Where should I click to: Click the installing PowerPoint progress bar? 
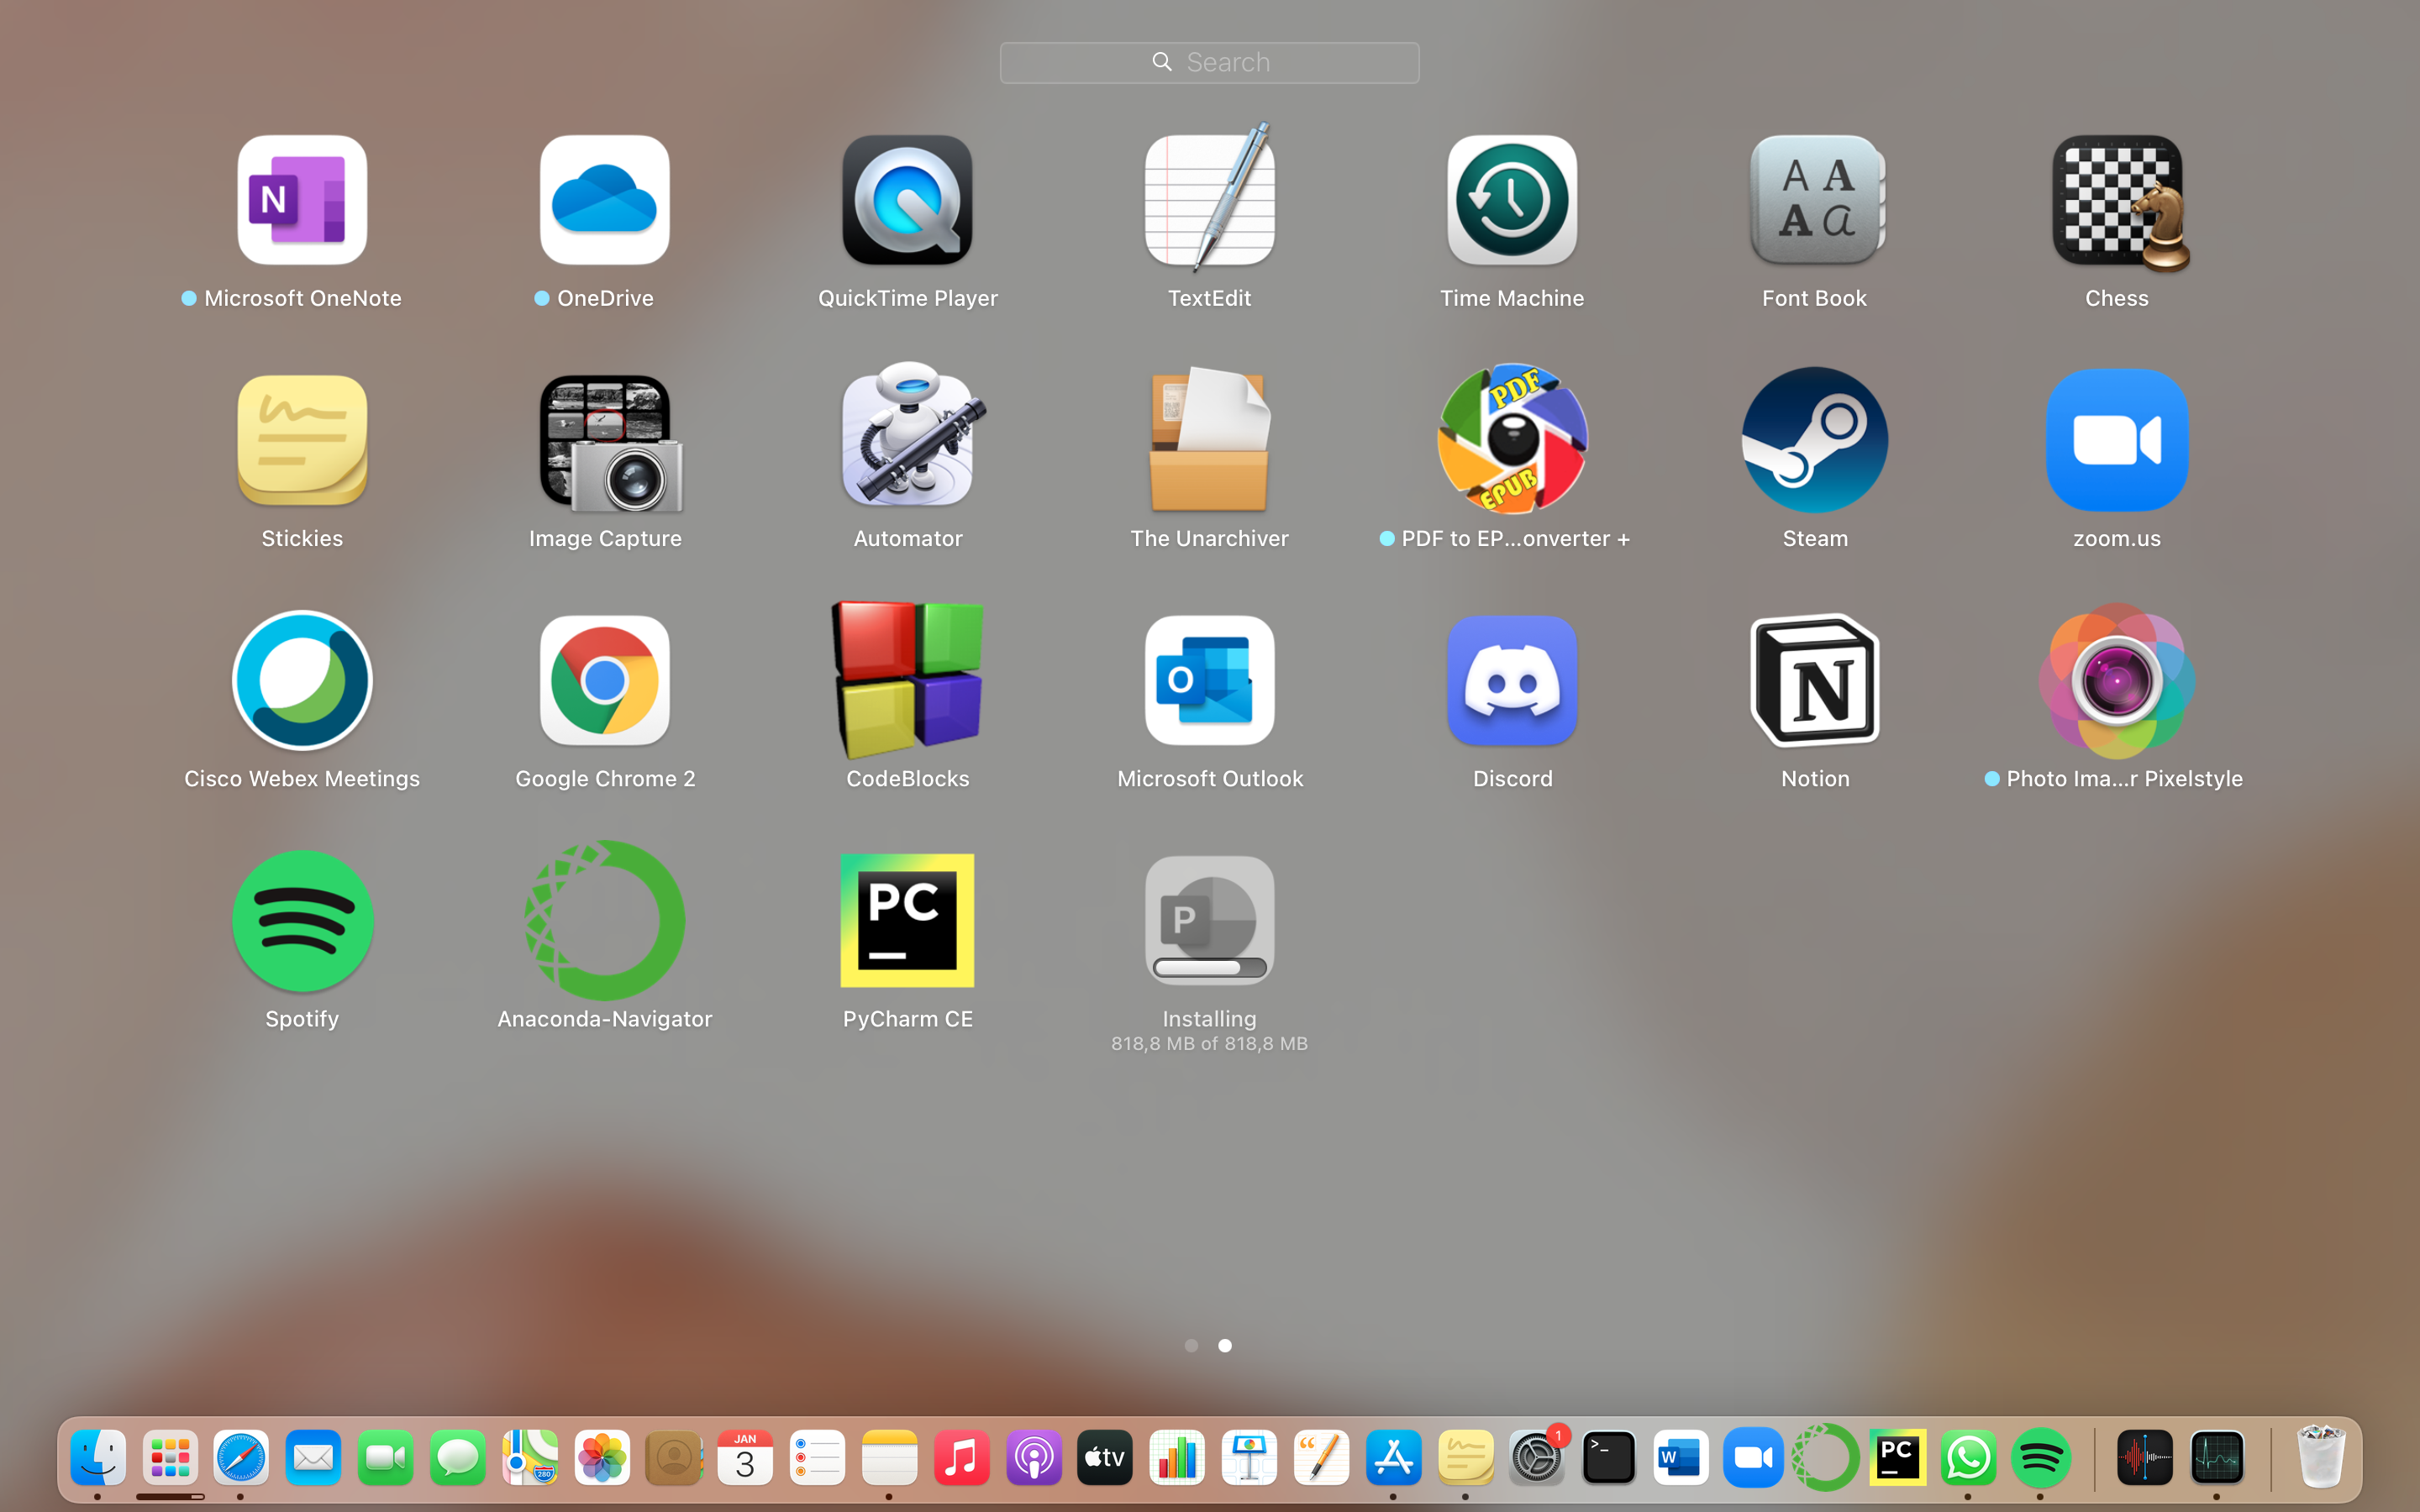pos(1209,967)
